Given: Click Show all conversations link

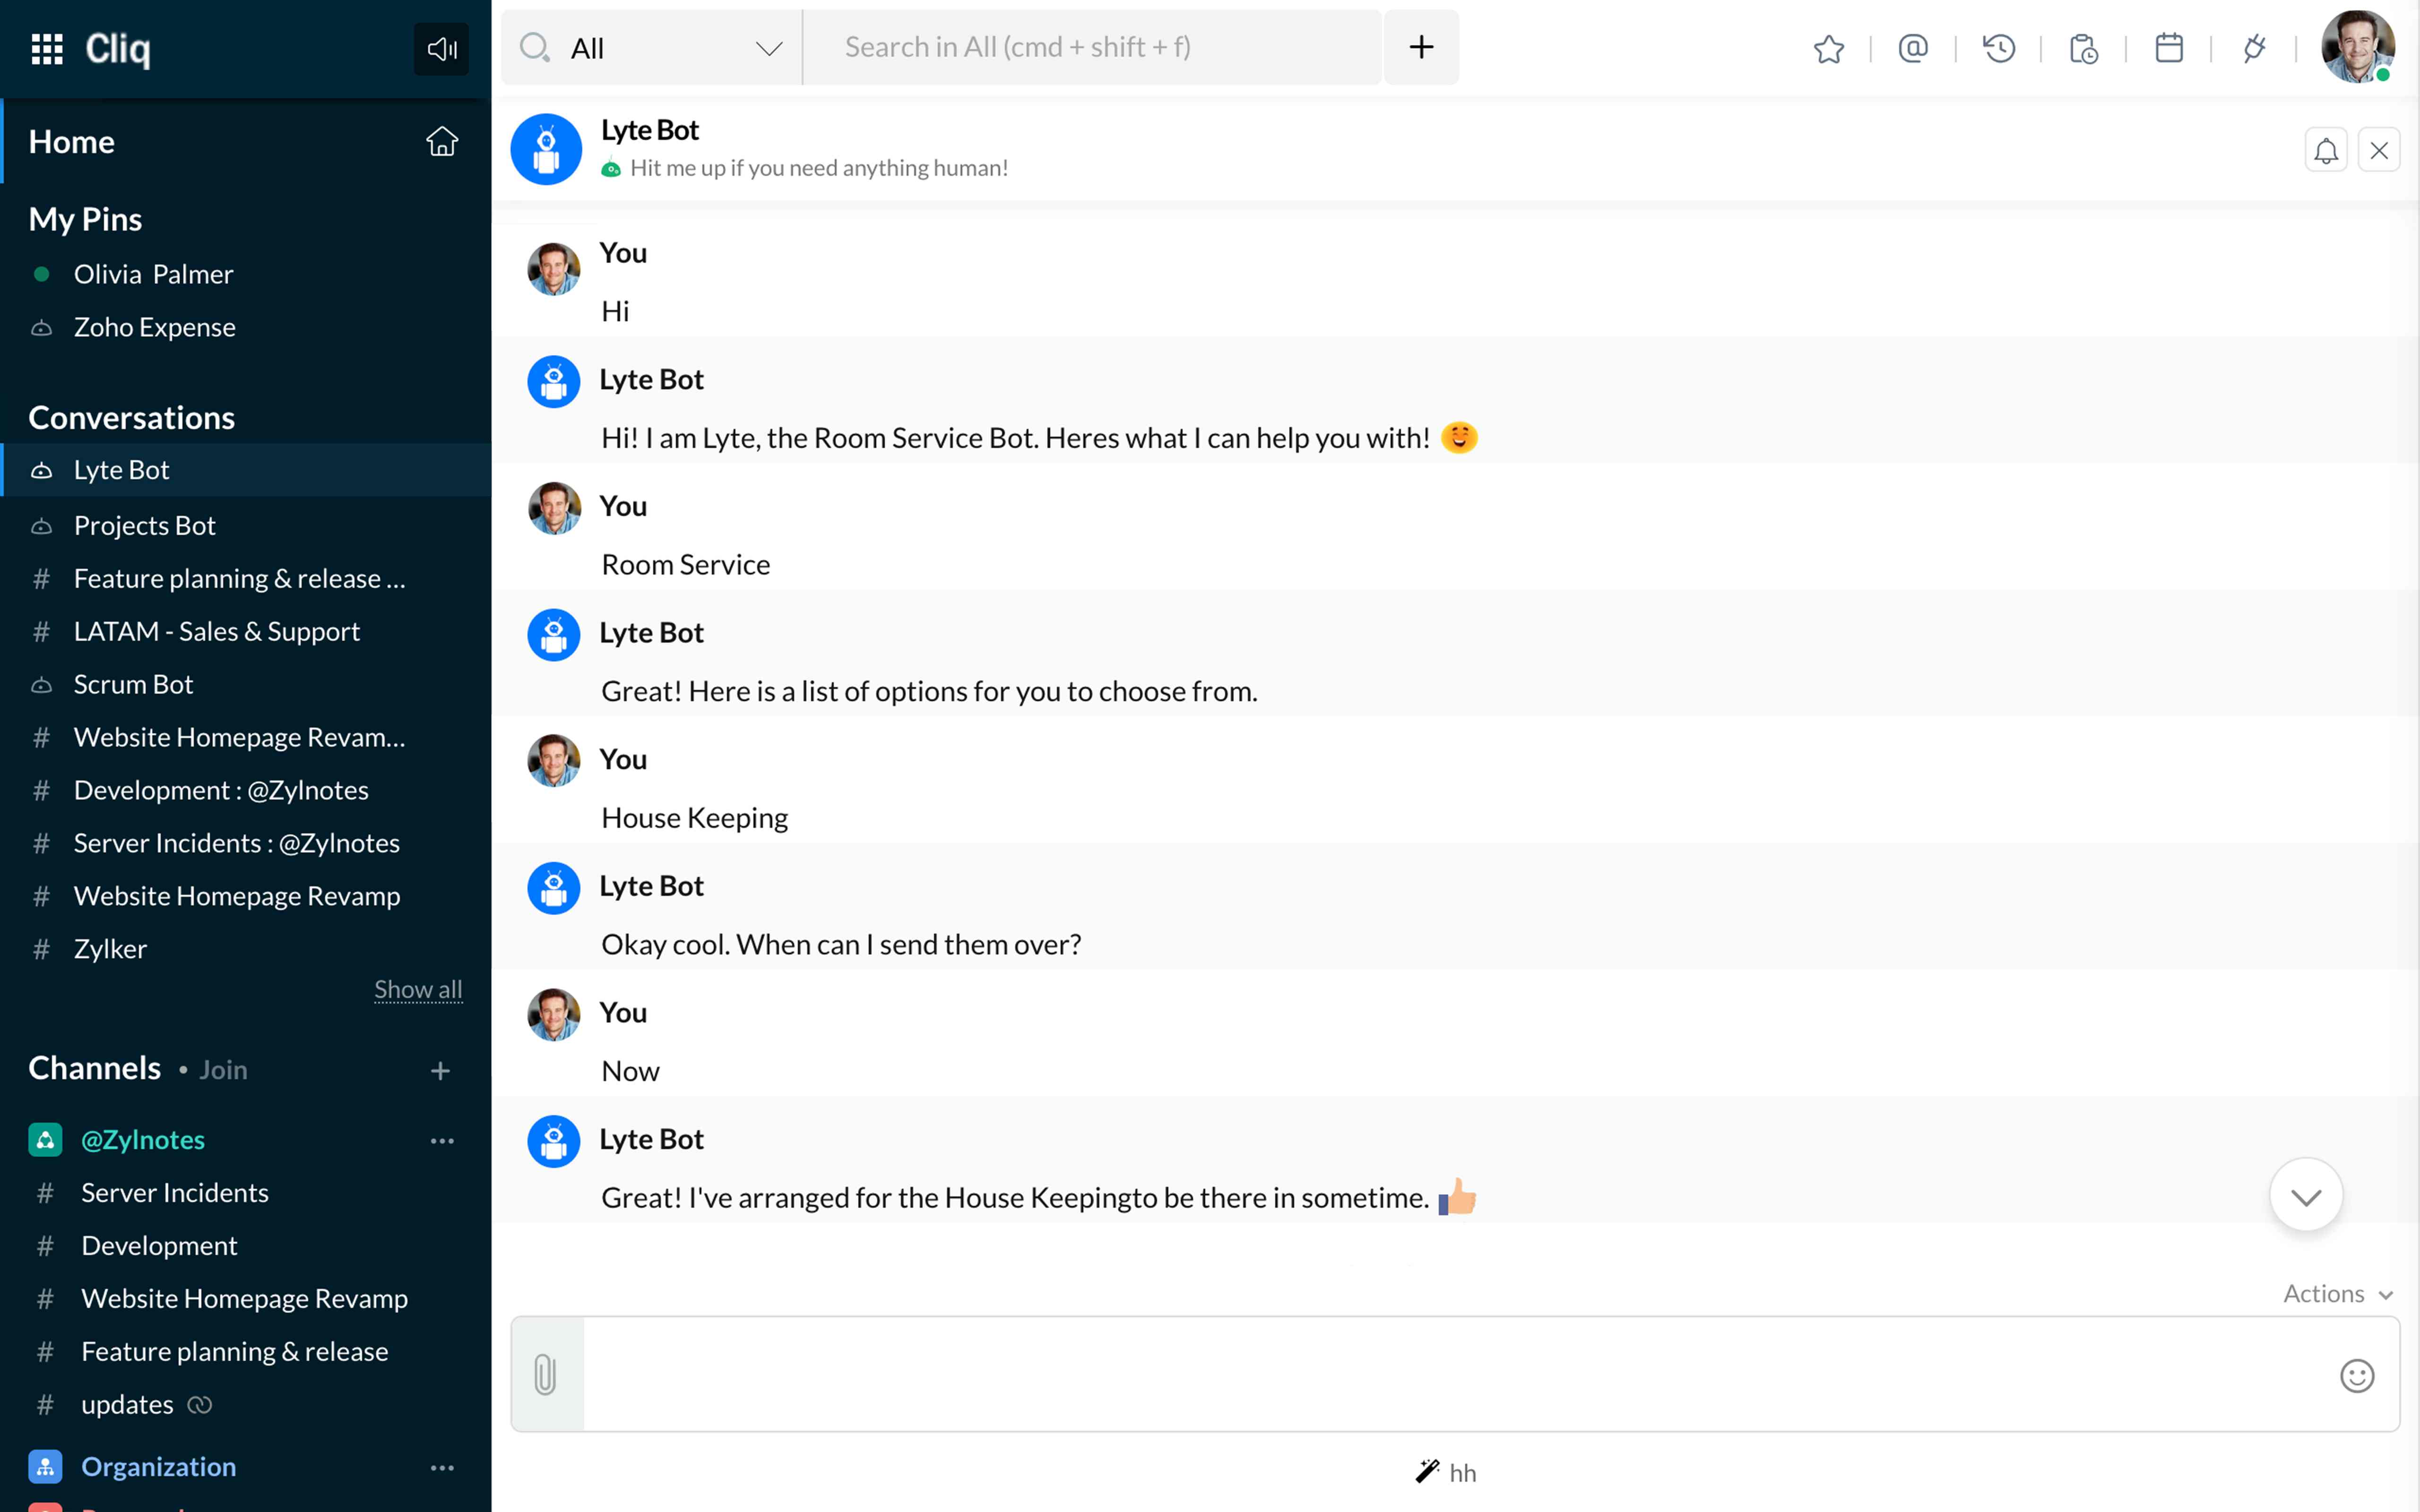Looking at the screenshot, I should coord(418,989).
